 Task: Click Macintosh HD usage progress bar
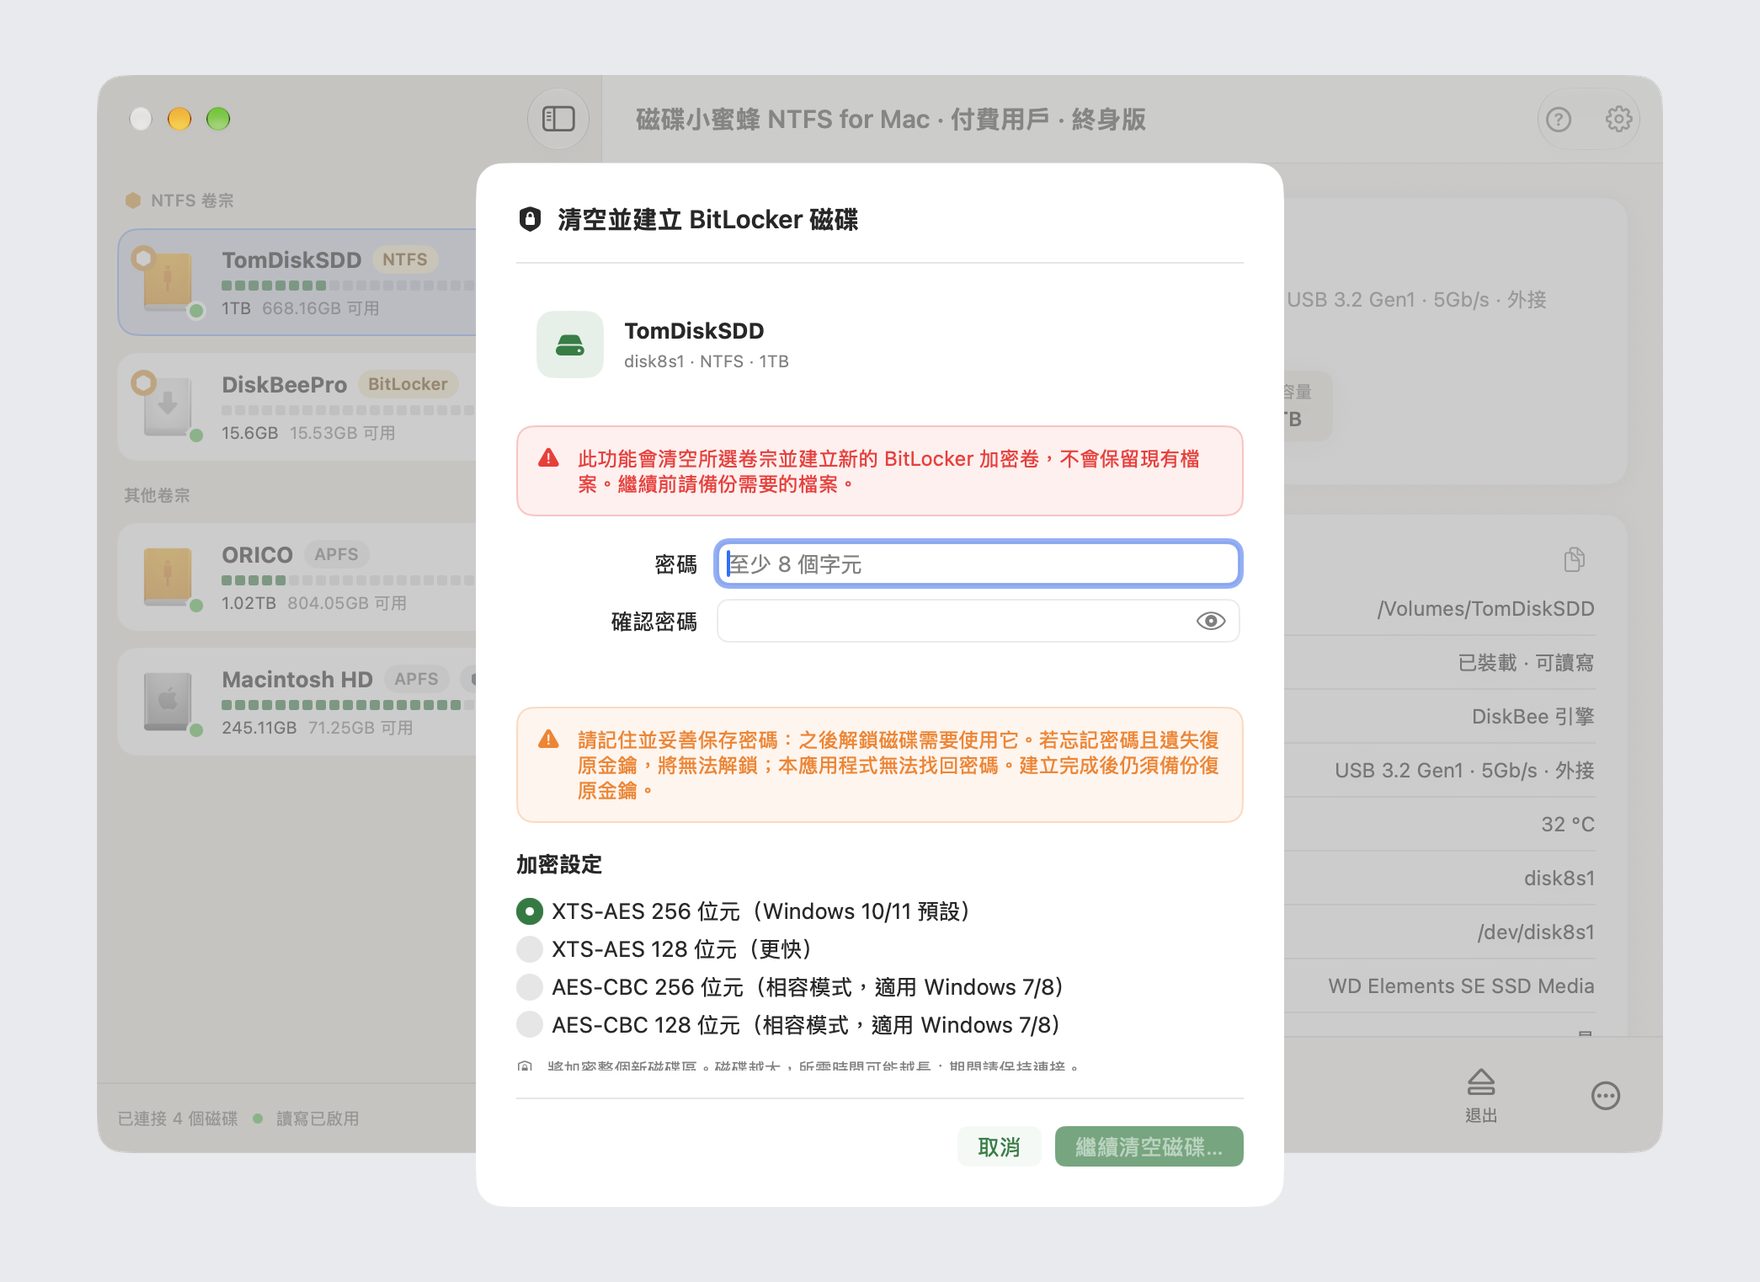tap(348, 705)
